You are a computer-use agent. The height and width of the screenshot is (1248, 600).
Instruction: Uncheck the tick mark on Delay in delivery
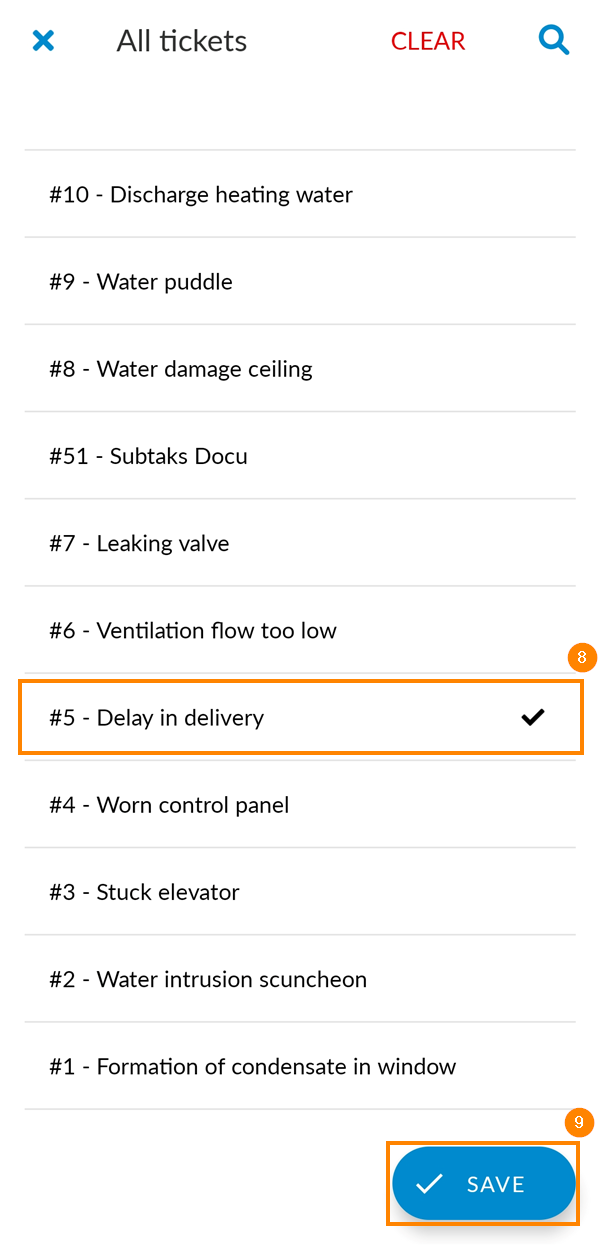point(533,717)
